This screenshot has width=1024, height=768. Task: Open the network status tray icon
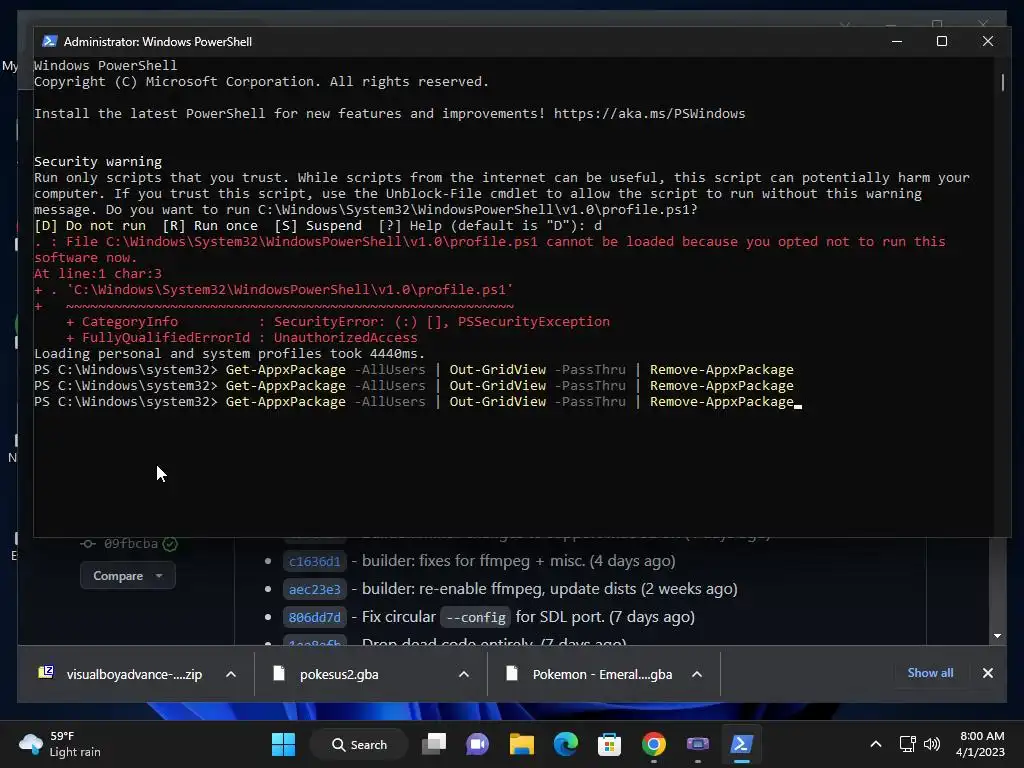907,744
